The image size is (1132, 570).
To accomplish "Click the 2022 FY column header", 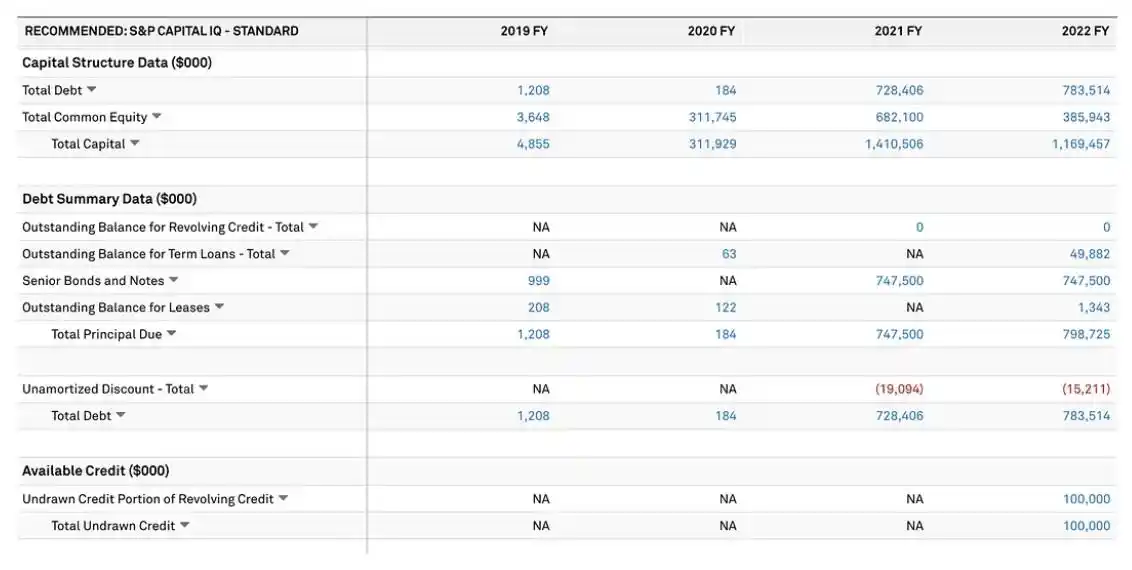I will (x=1085, y=31).
